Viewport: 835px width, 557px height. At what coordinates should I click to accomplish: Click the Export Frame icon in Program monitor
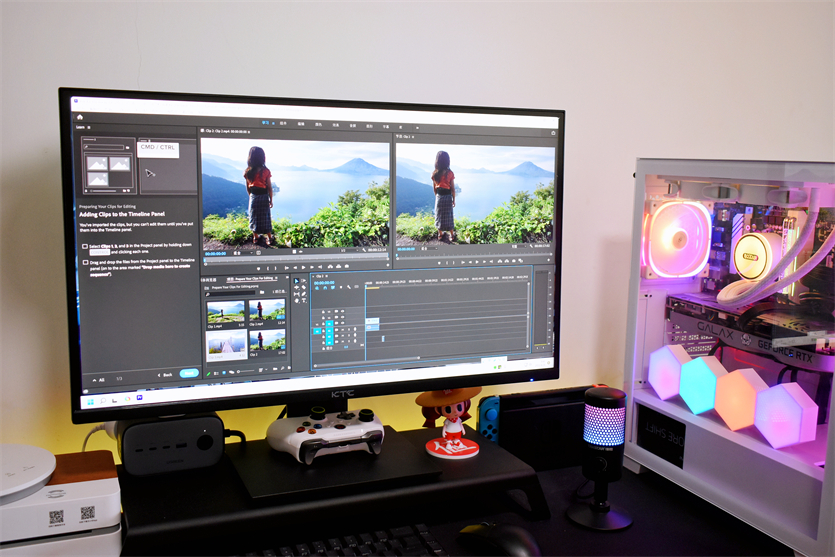coord(515,262)
